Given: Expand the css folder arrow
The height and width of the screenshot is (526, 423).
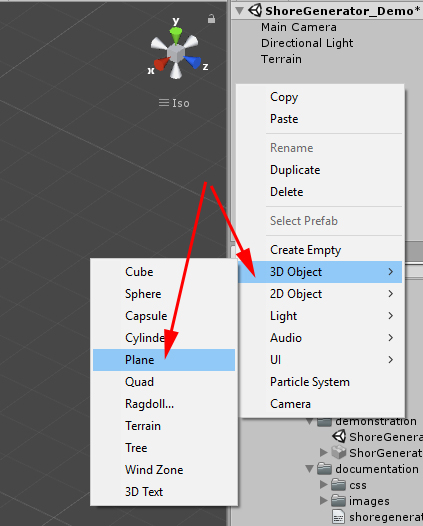Looking at the screenshot, I should pyautogui.click(x=323, y=485).
